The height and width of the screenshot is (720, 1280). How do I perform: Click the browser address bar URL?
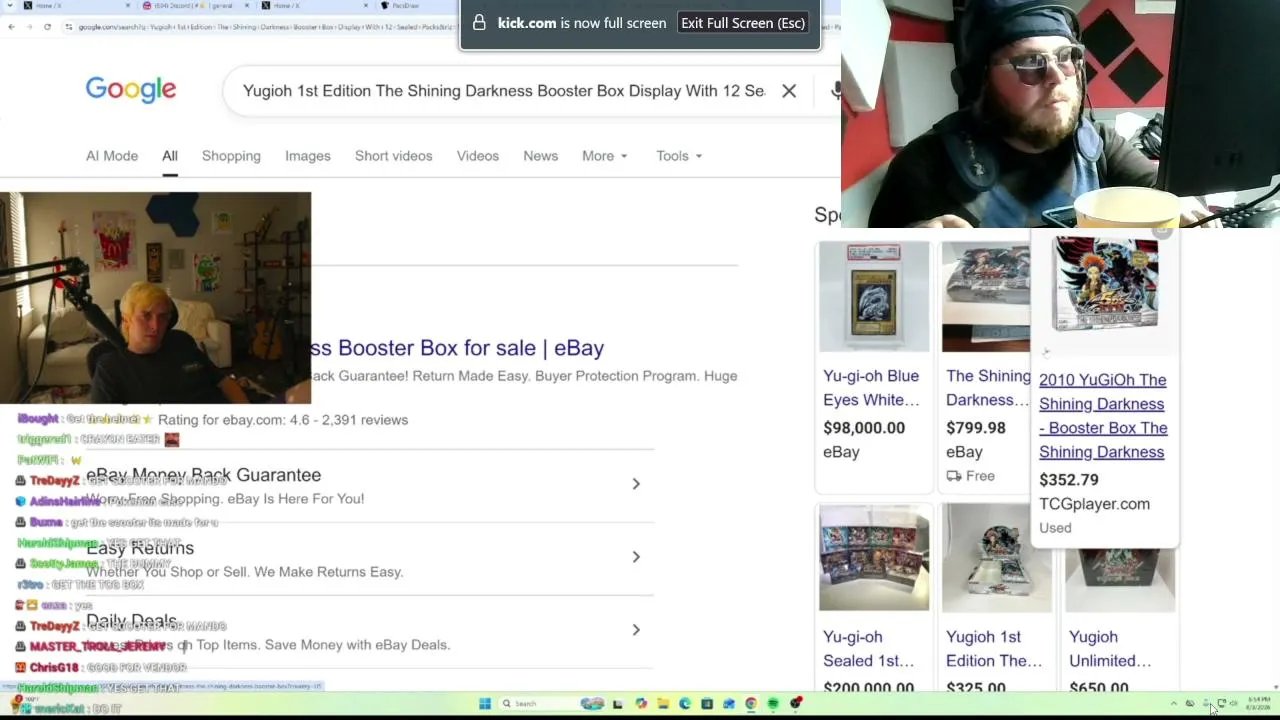pyautogui.click(x=265, y=26)
